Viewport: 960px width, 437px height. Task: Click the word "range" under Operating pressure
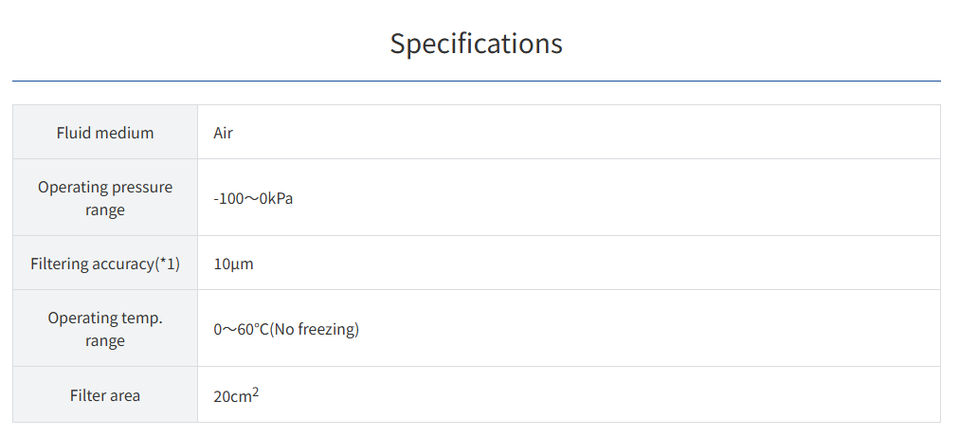105,210
